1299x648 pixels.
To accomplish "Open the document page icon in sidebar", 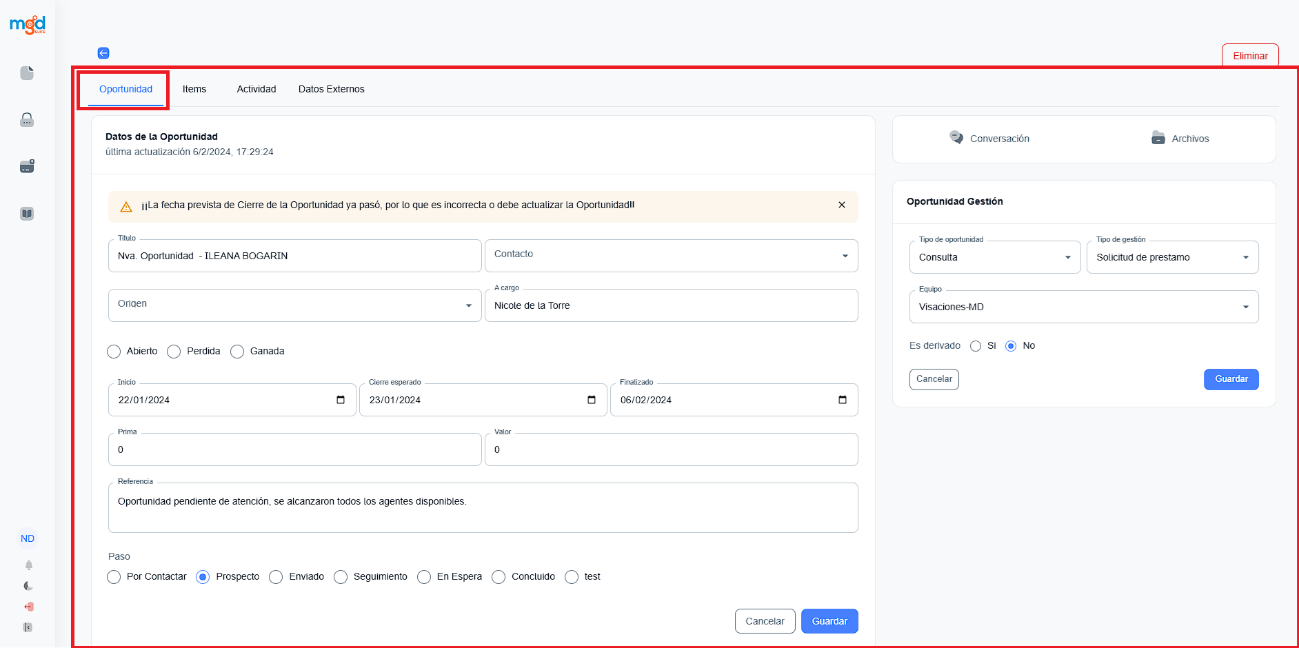I will click(27, 73).
